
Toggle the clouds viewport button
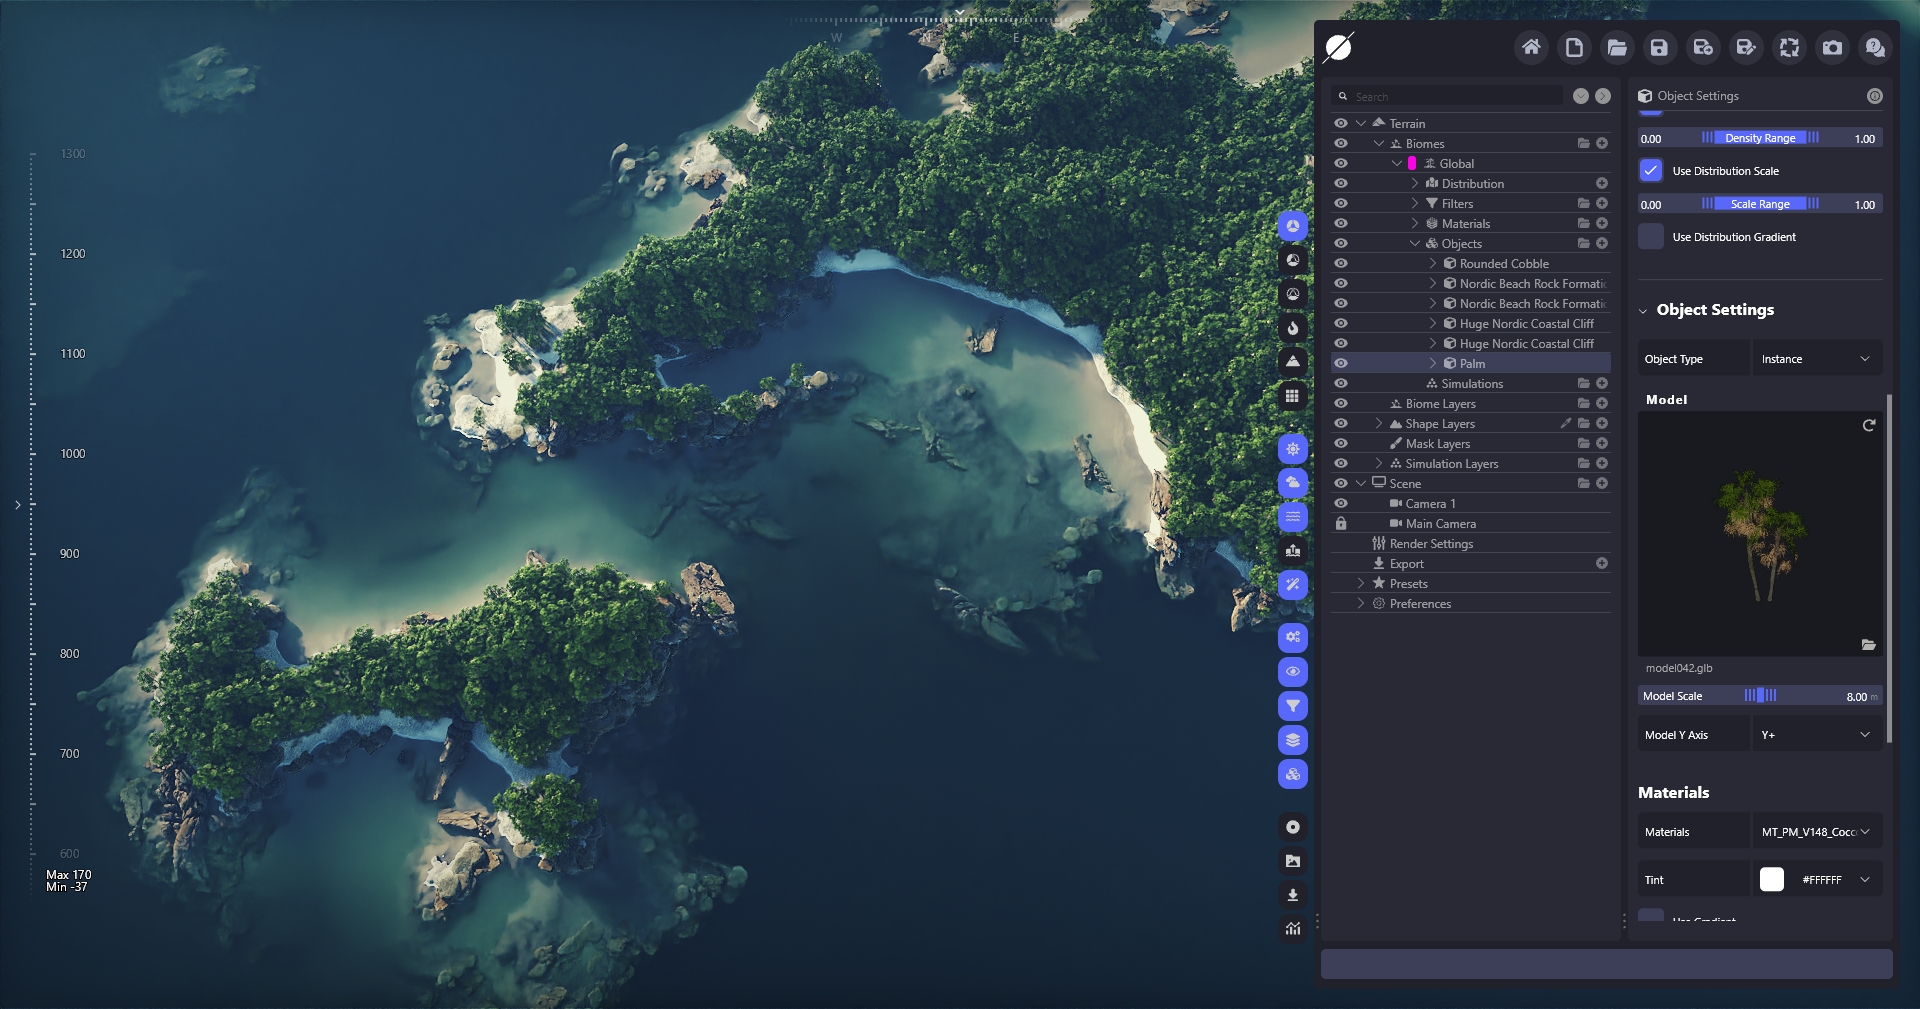pos(1293,483)
